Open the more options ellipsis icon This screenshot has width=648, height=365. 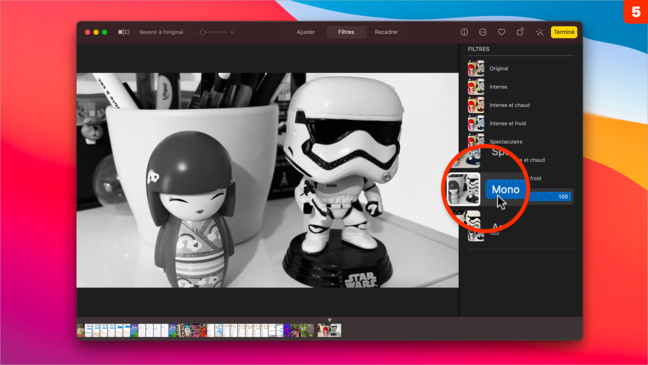tap(483, 32)
